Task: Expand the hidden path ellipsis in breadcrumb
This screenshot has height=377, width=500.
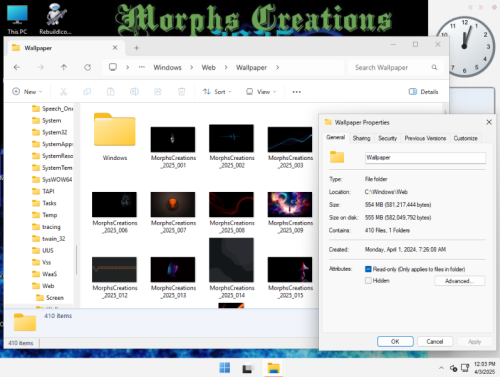Action: tap(142, 67)
